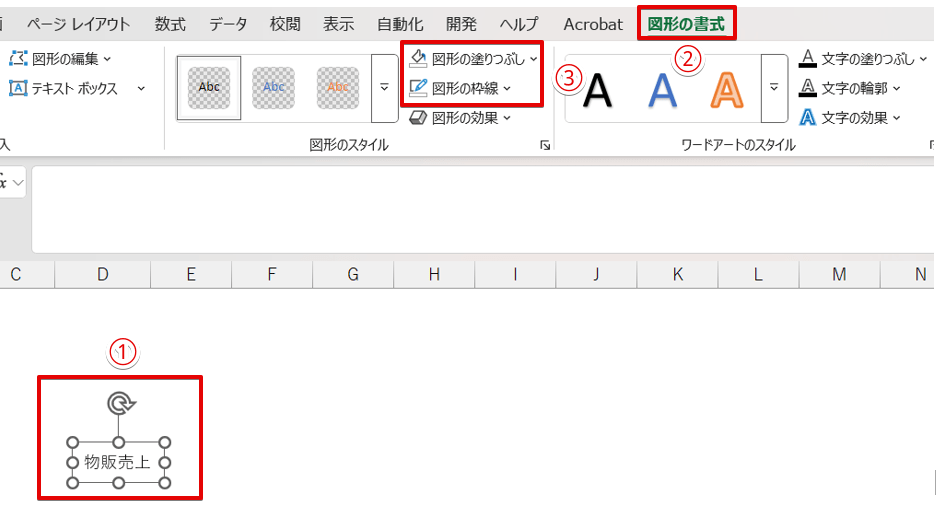Image resolution: width=945 pixels, height=510 pixels.
Task: Click the 図形の効果 icon
Action: tap(418, 118)
